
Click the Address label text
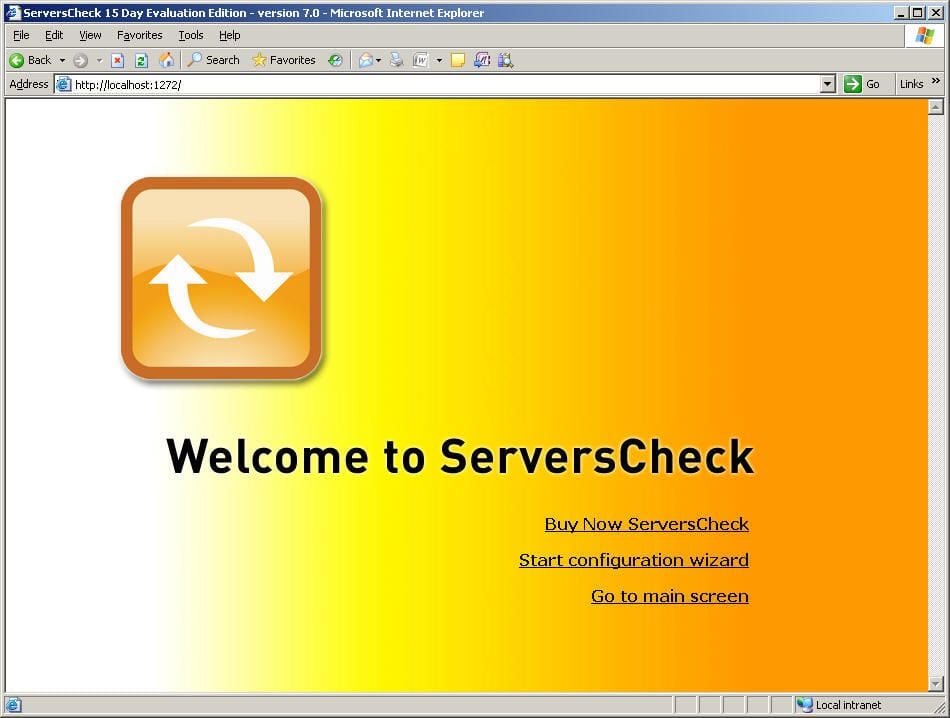coord(28,84)
